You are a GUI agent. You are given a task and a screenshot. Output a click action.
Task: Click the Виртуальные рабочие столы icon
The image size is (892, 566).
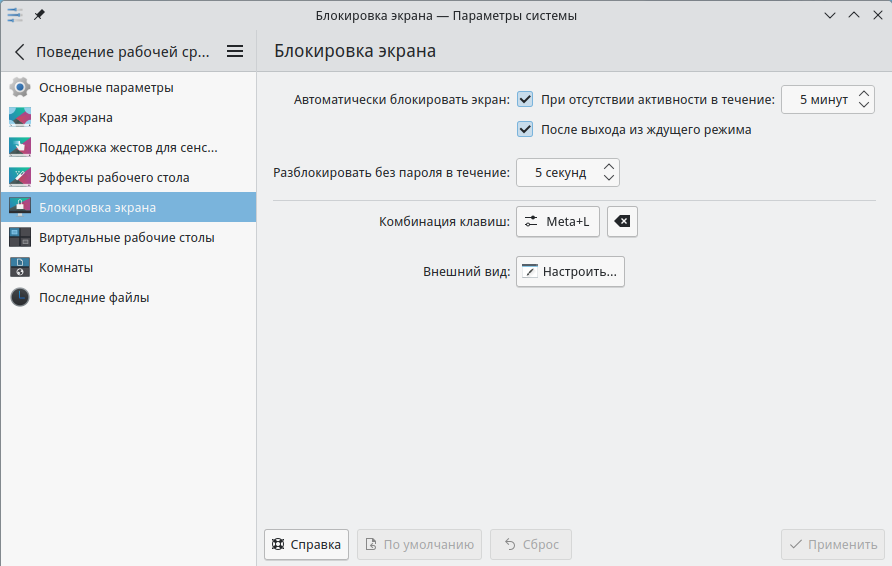tap(20, 237)
